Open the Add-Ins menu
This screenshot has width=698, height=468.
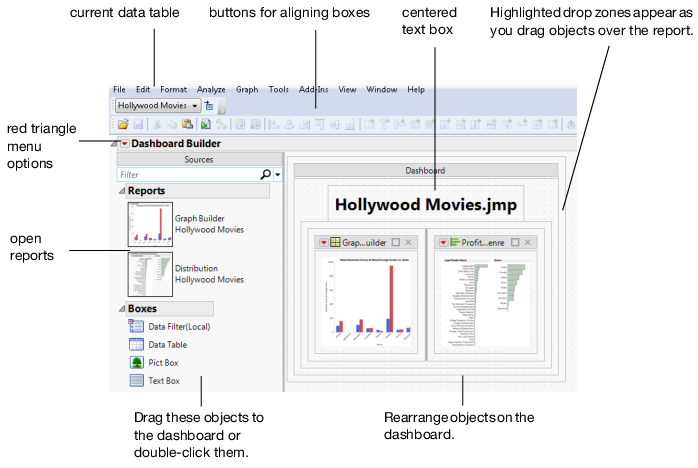pyautogui.click(x=313, y=90)
